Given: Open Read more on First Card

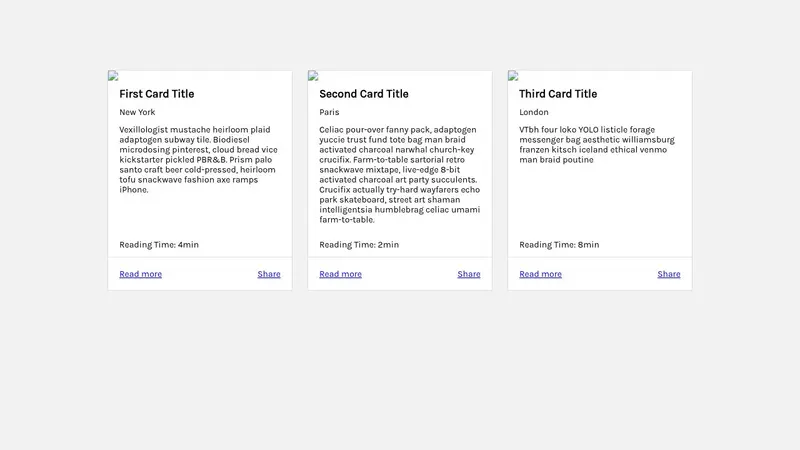Looking at the screenshot, I should pos(140,274).
